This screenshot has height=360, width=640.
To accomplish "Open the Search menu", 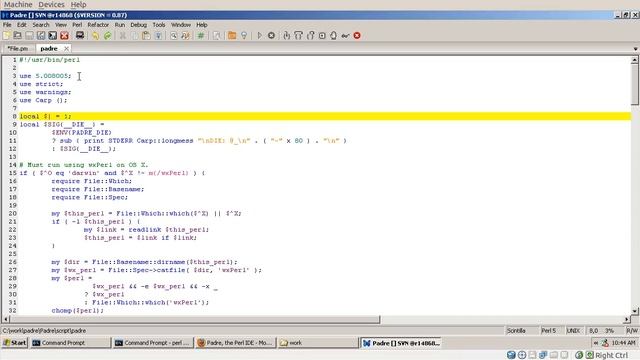I will click(x=41, y=24).
